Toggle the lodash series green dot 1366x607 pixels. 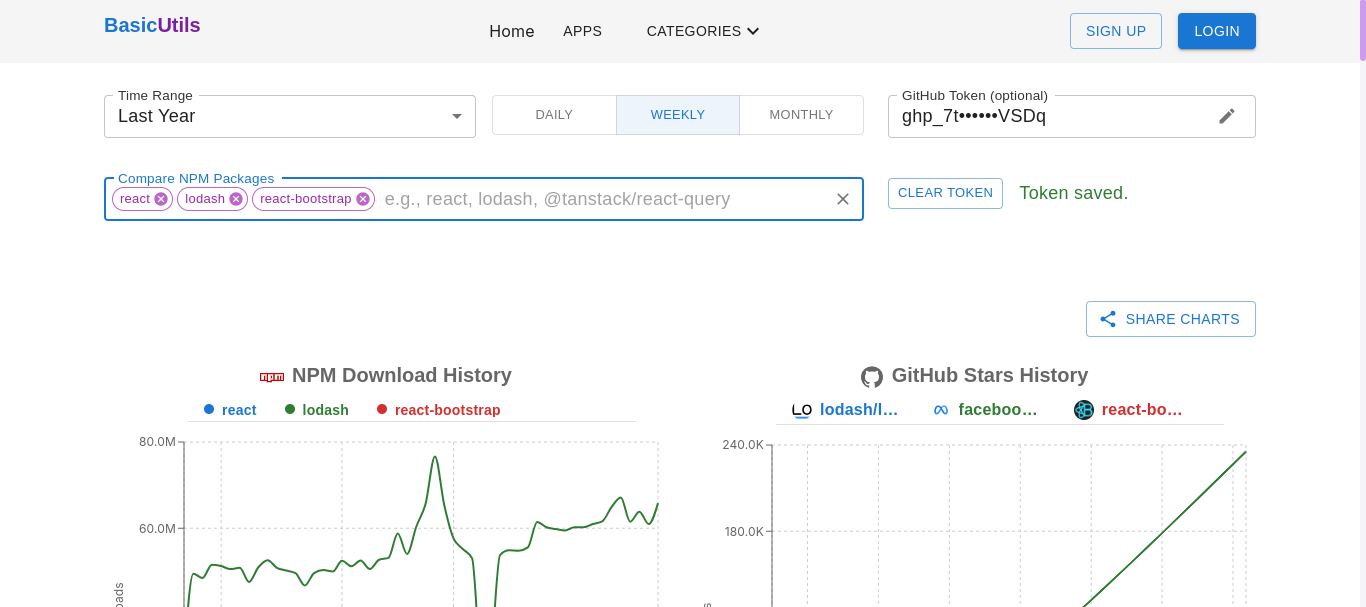coord(290,409)
